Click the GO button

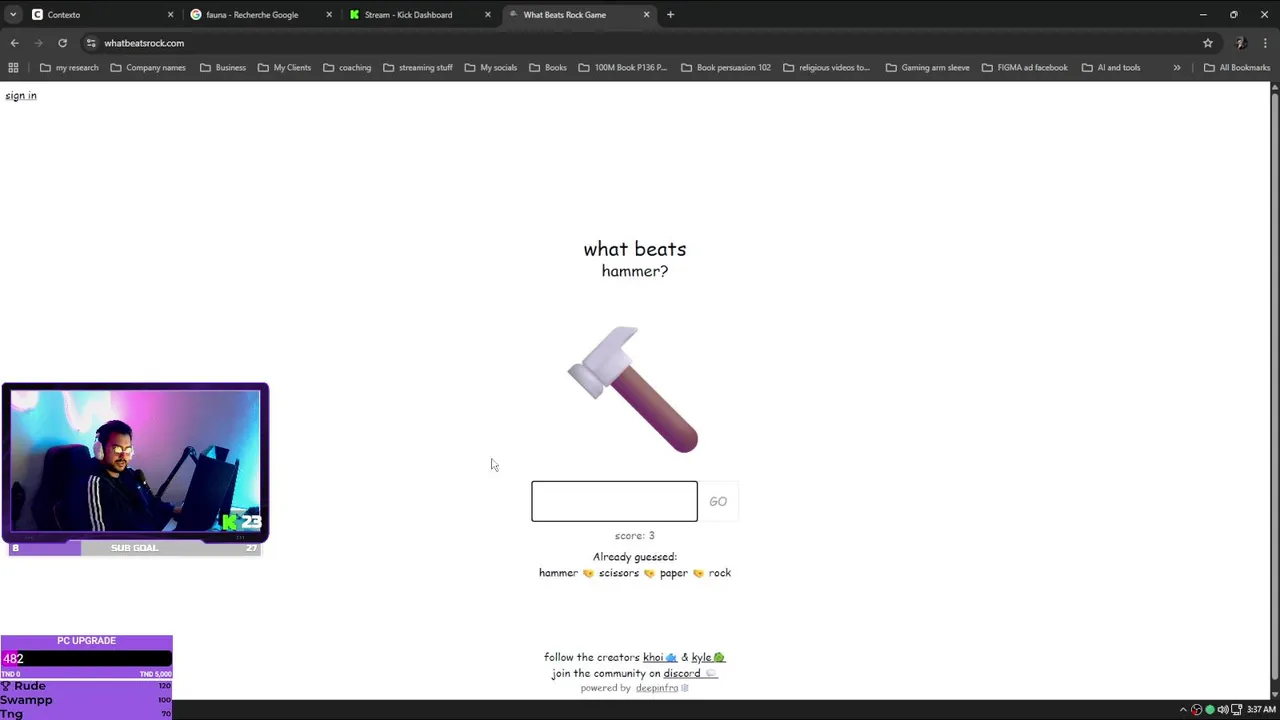[x=718, y=501]
